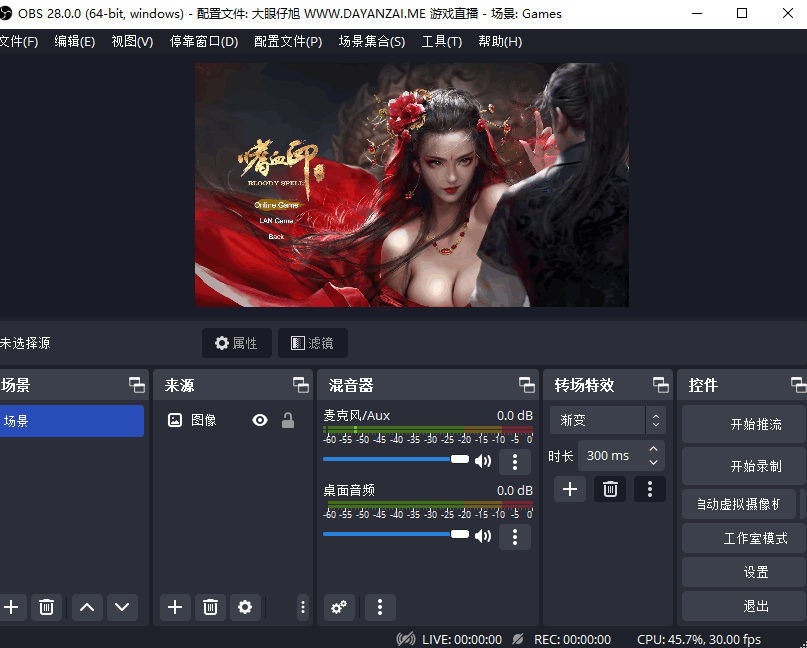
Task: Pop out the 来源 dock panel
Action: [x=301, y=385]
